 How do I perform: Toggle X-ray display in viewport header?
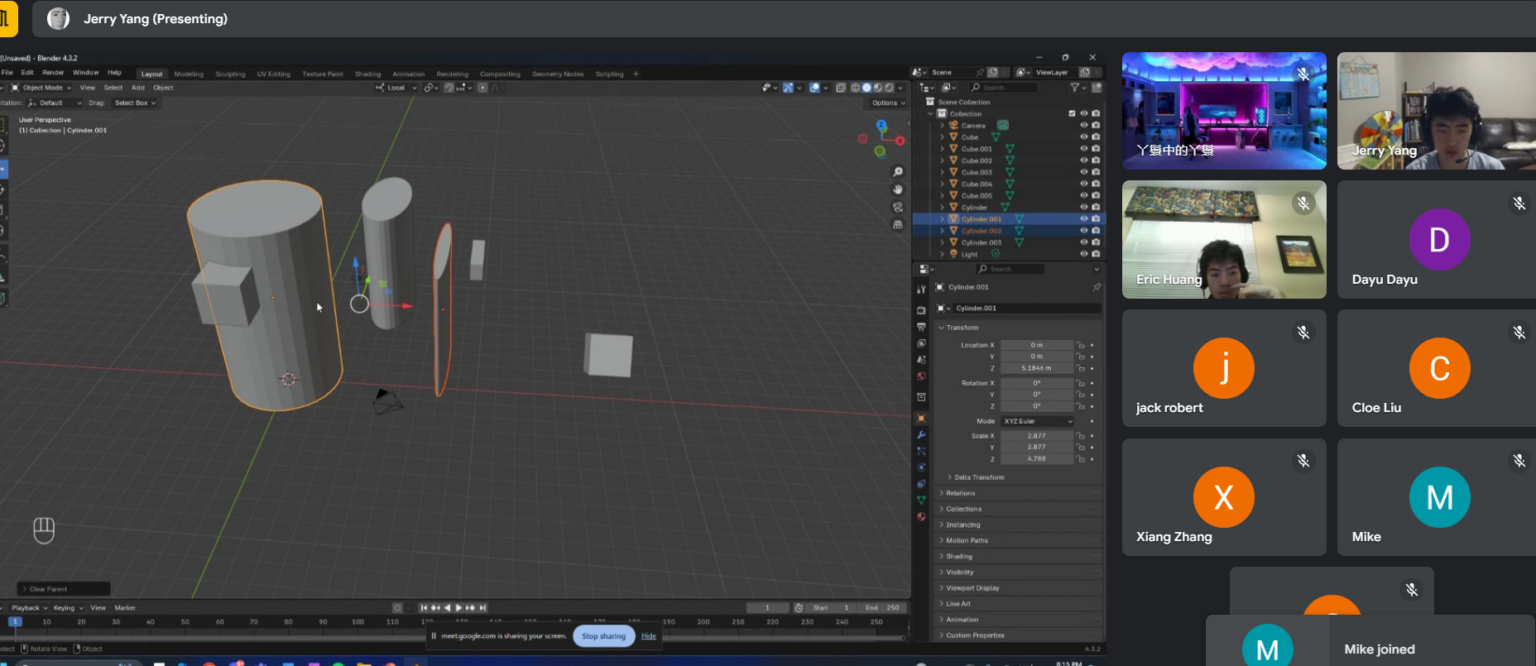point(841,88)
